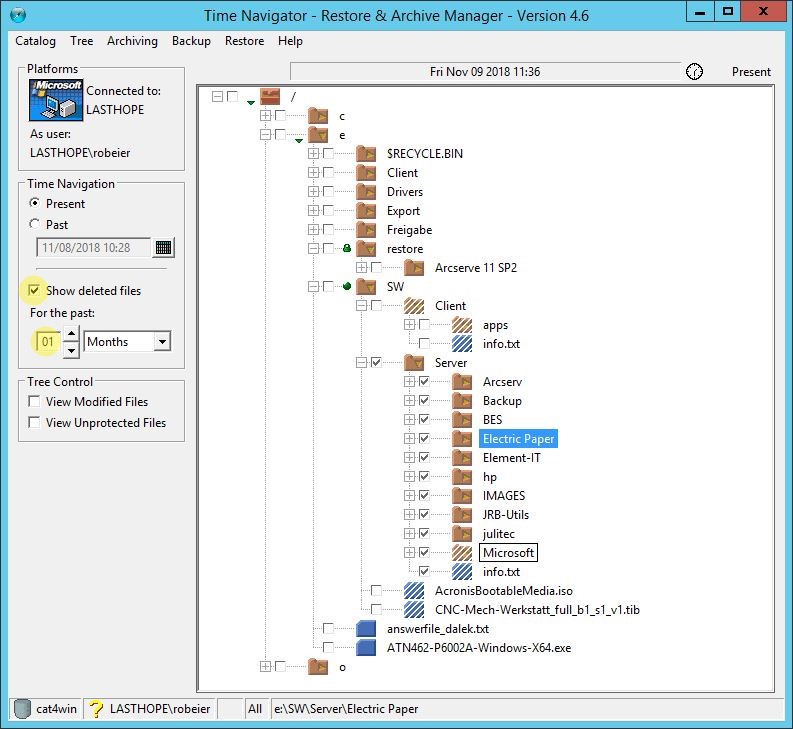793x729 pixels.
Task: Click the cat4win catalog icon in the status bar
Action: click(20, 709)
